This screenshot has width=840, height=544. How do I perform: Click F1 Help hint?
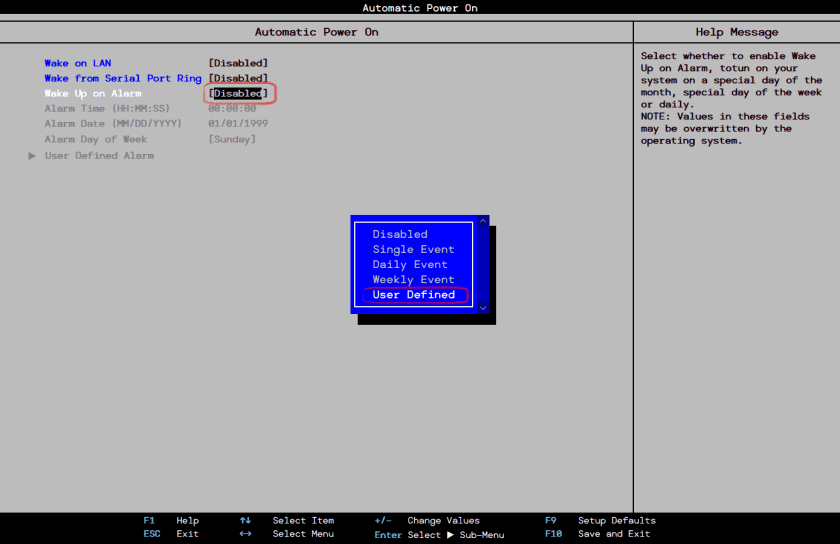[x=171, y=520]
